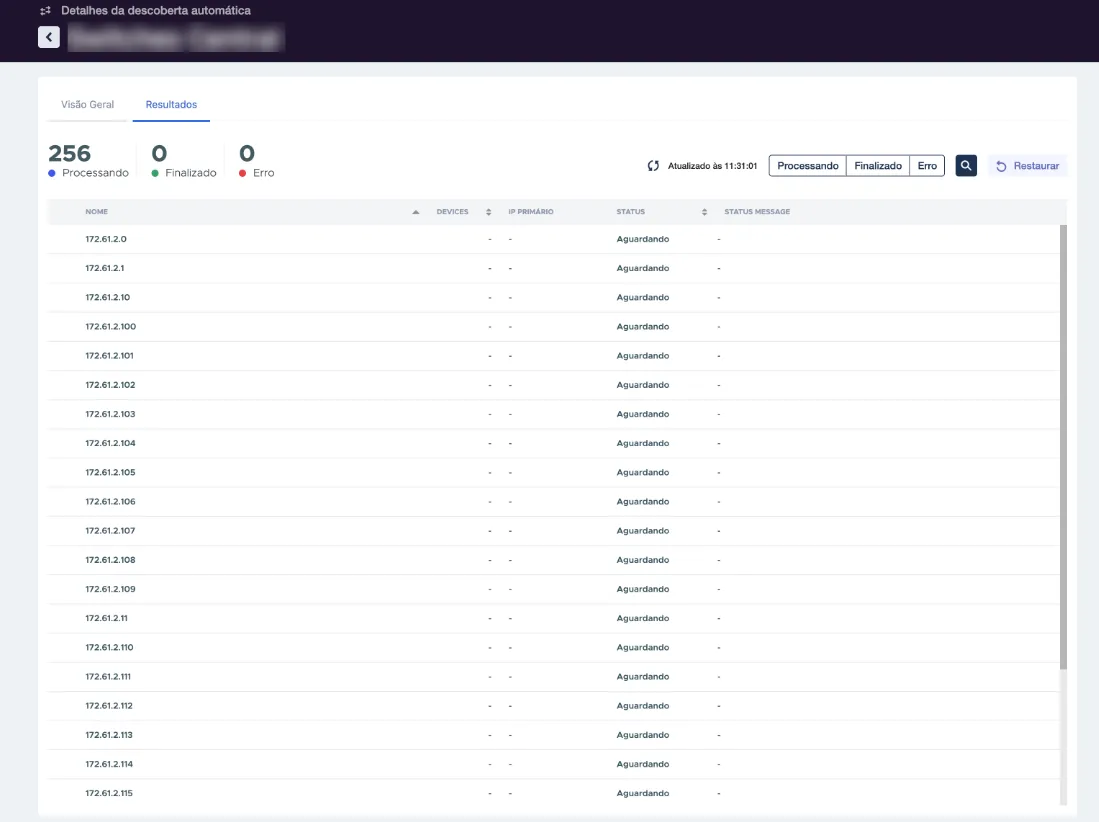Click the 'Detalhes da descoberta automática' page title
The height and width of the screenshot is (822, 1099).
tap(156, 11)
